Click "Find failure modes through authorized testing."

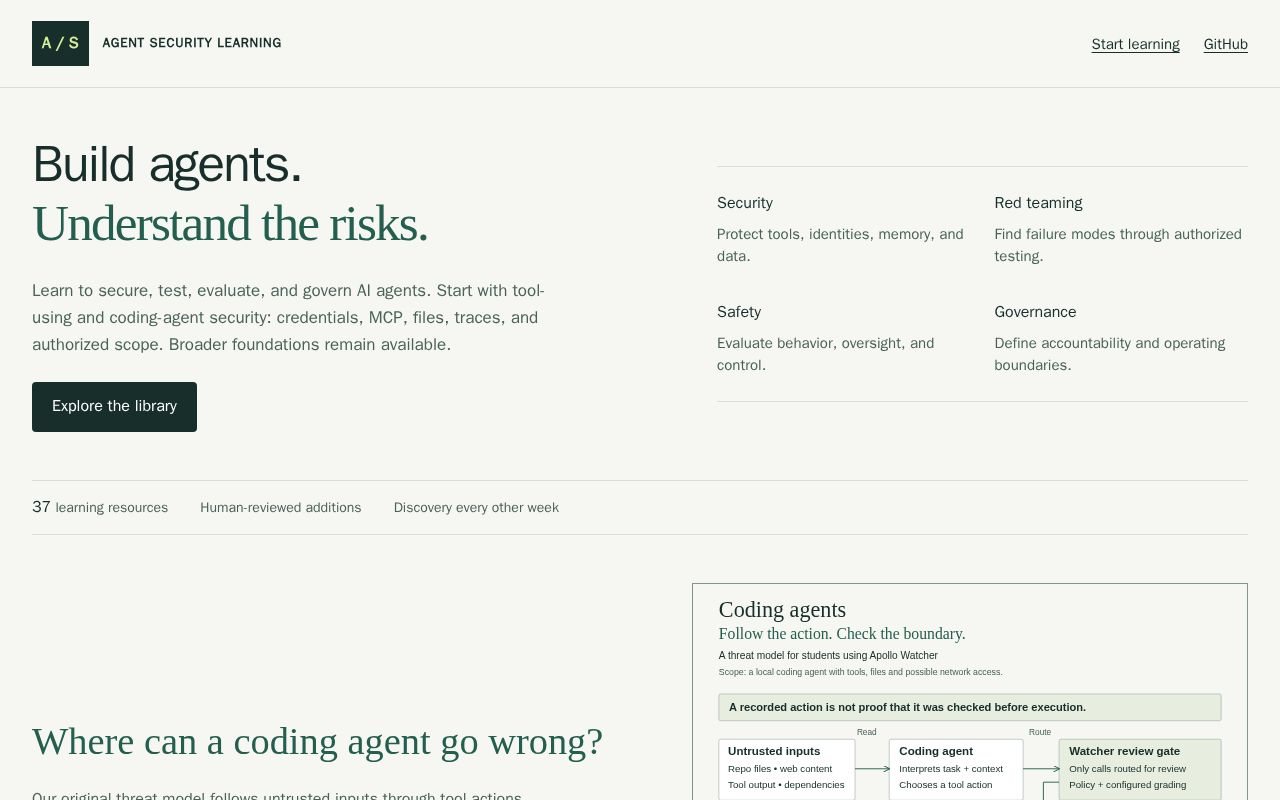(1118, 245)
